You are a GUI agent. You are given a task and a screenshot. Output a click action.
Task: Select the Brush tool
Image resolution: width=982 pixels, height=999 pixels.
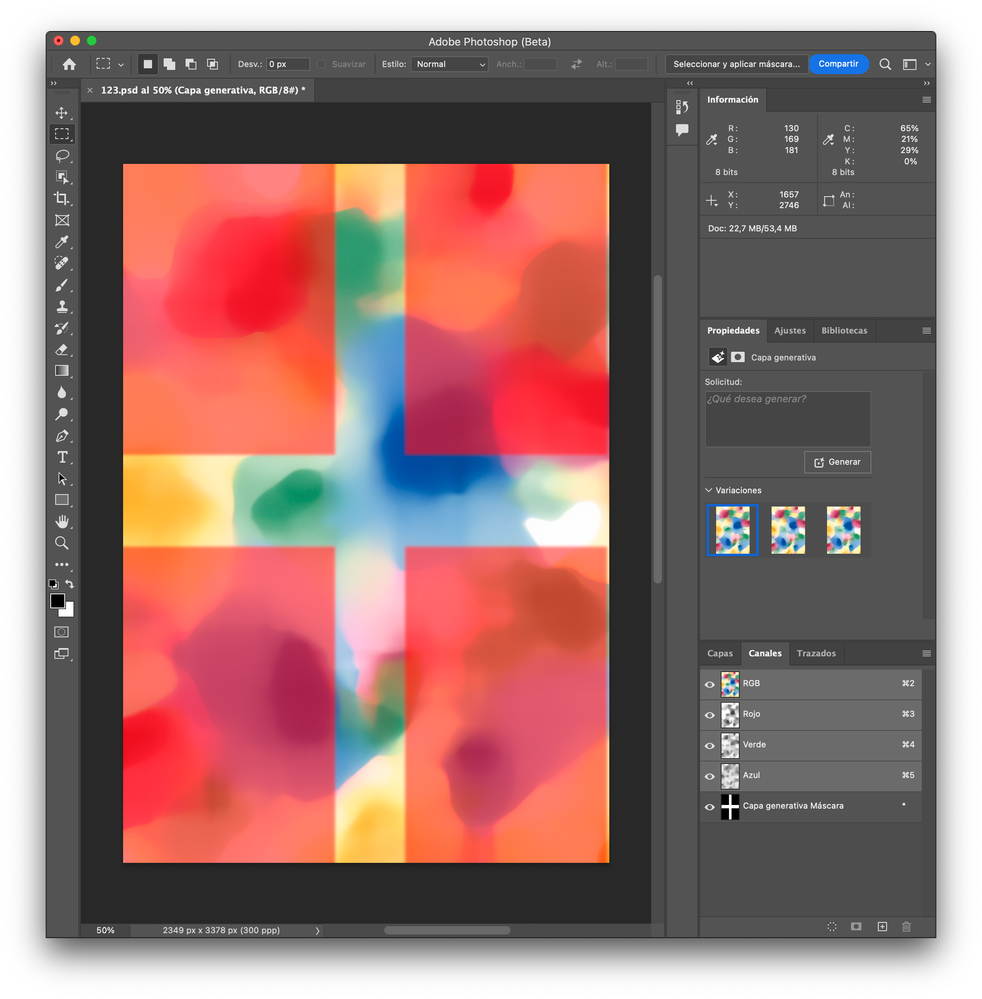click(62, 285)
